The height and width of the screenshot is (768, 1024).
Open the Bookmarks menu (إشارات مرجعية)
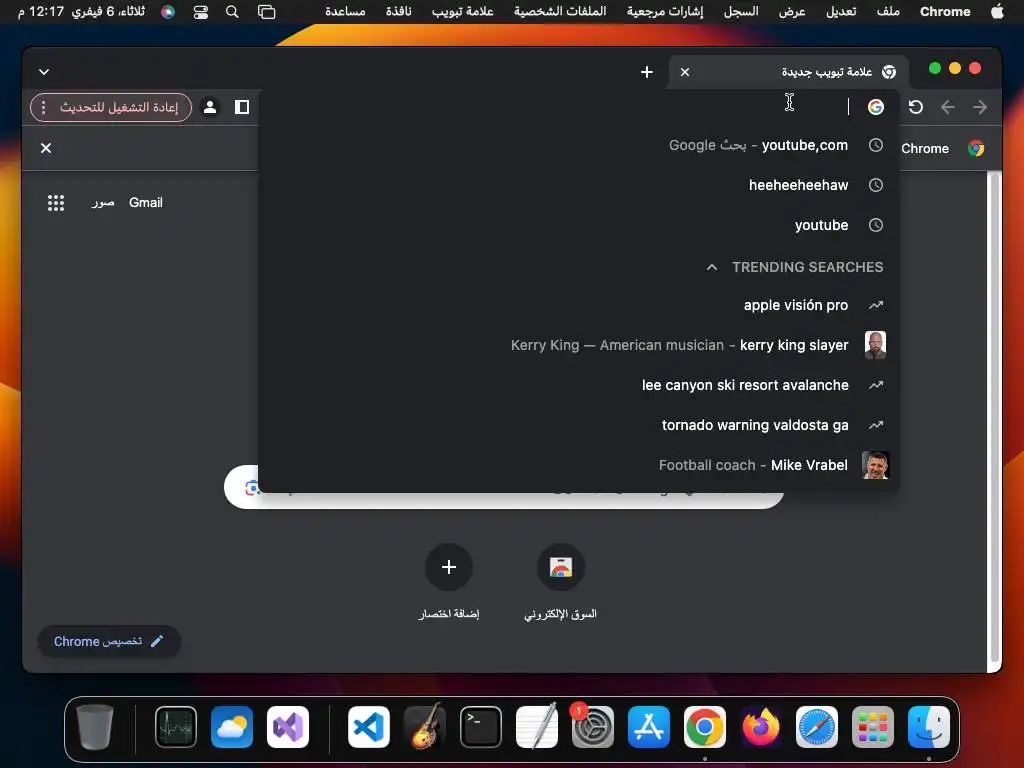tap(665, 12)
